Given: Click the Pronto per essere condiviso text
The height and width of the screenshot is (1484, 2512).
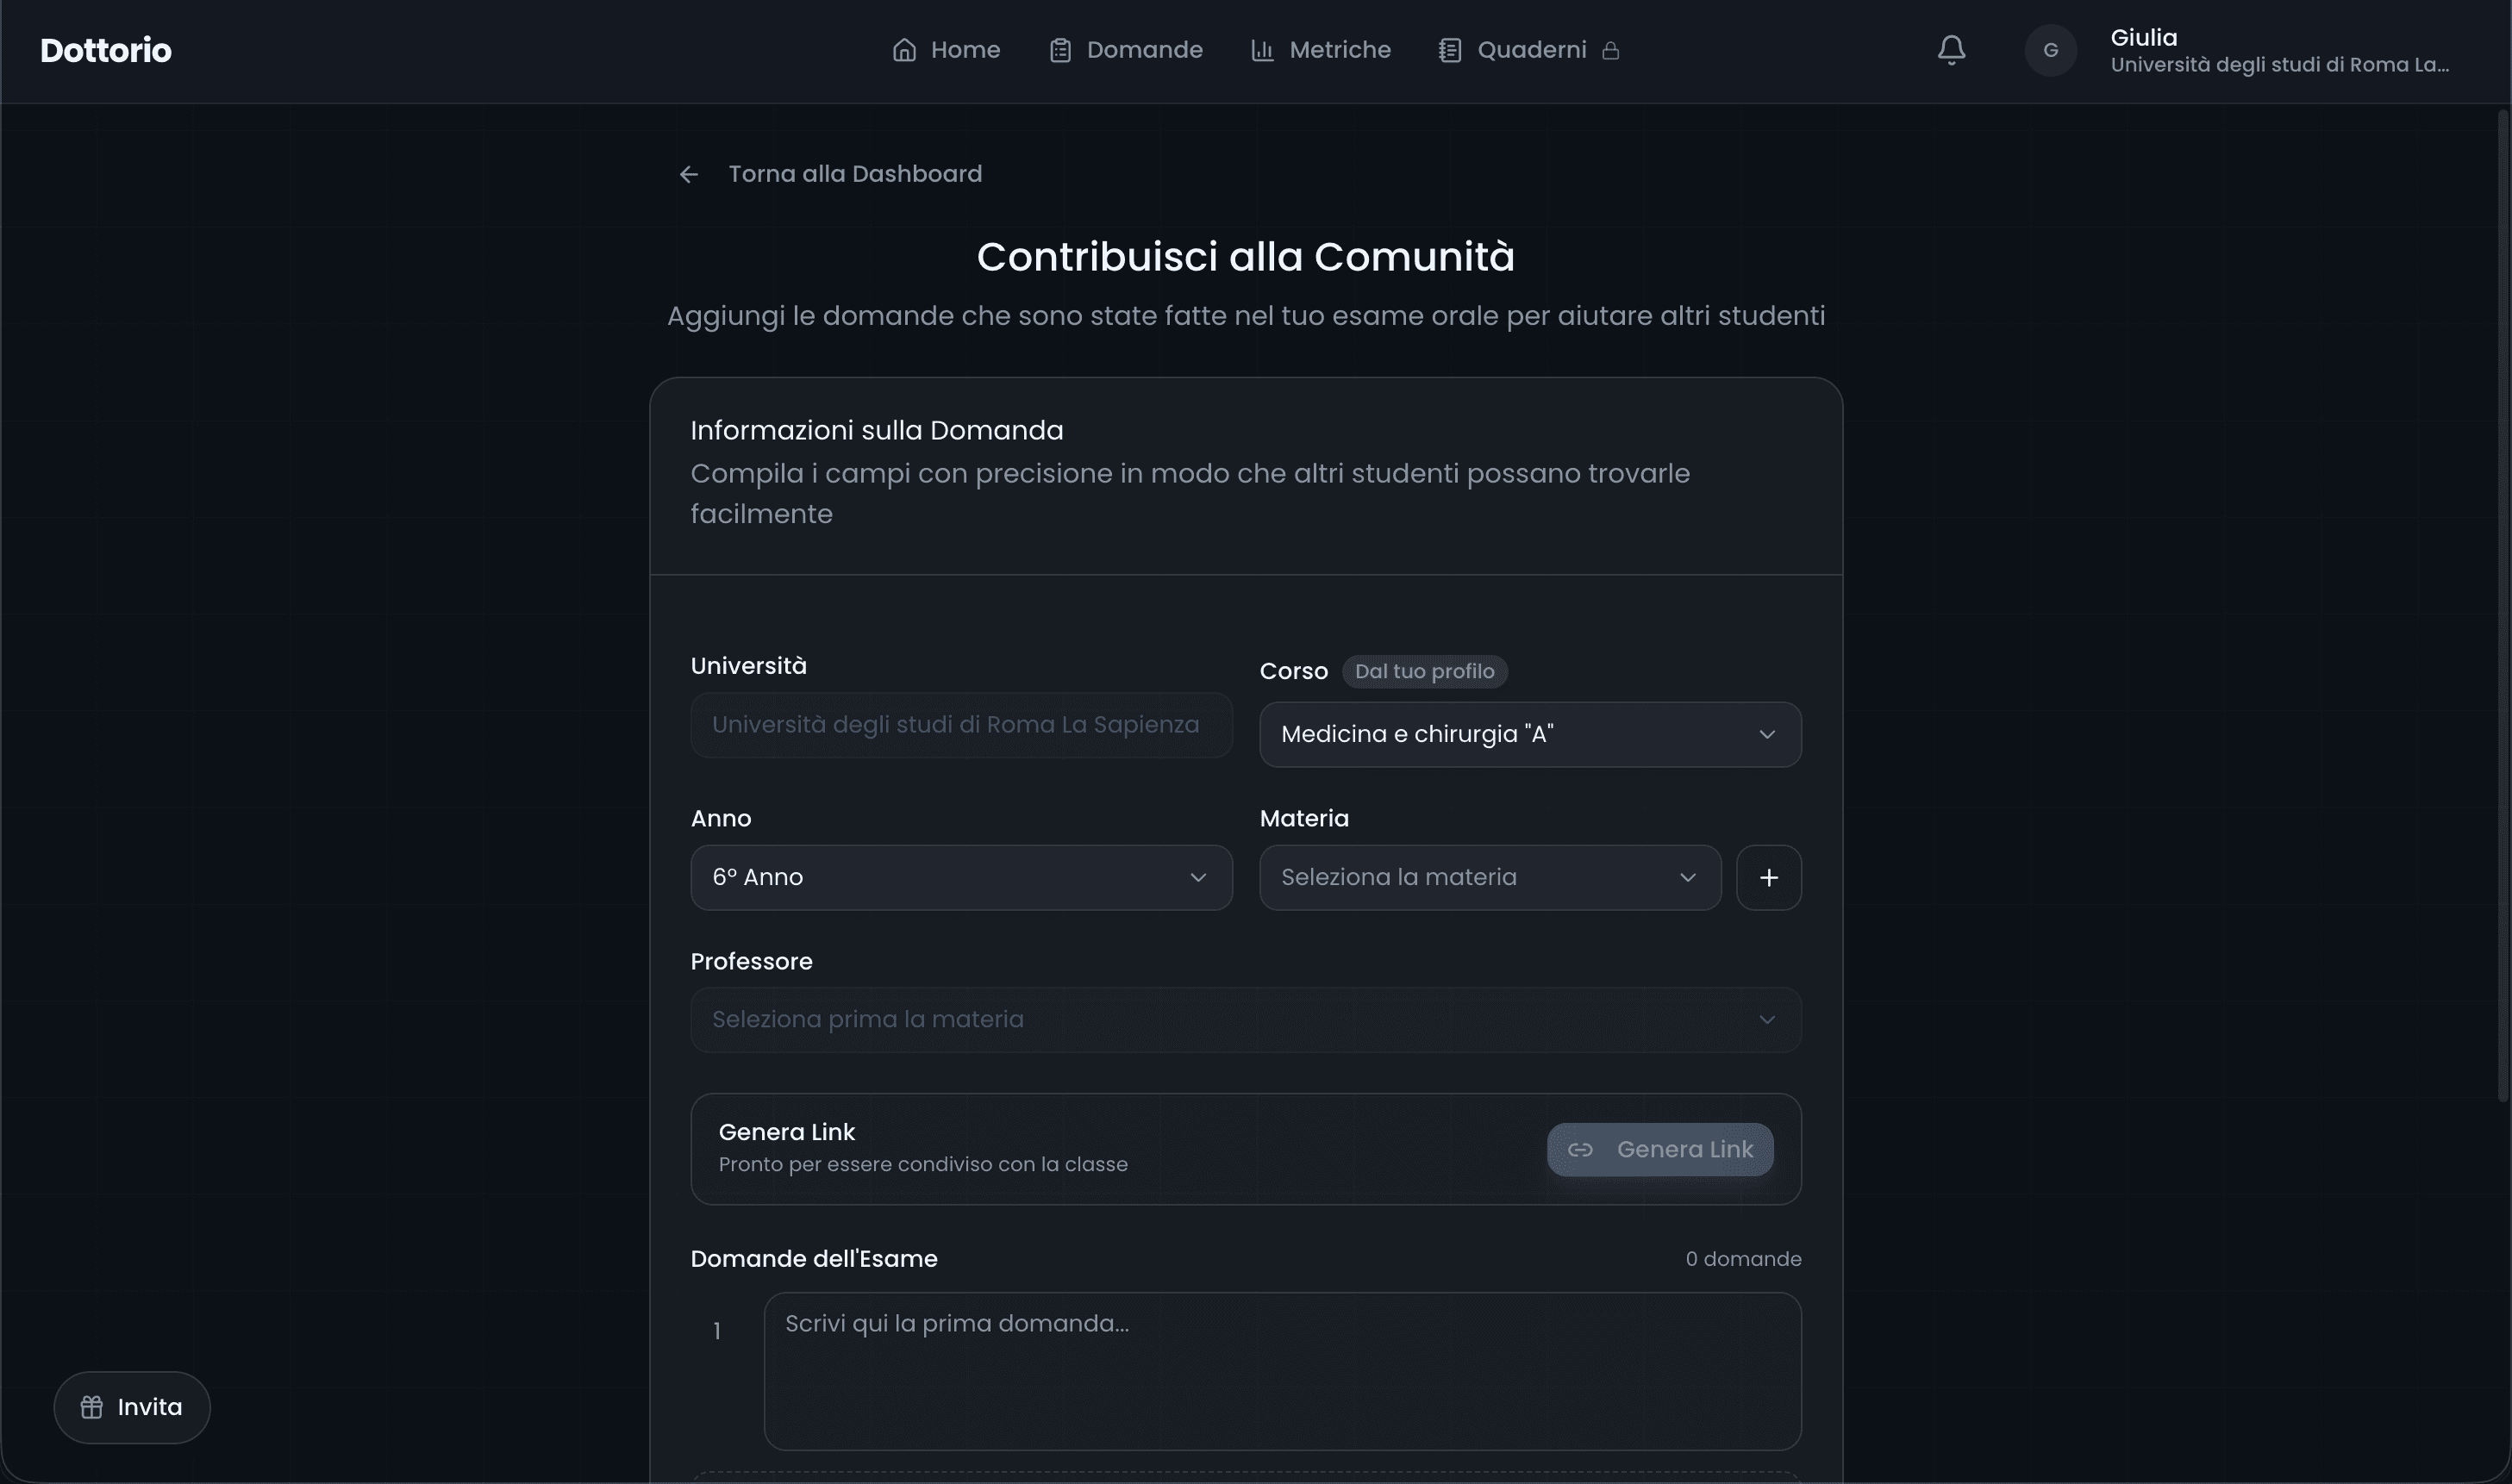Looking at the screenshot, I should coord(923,1164).
